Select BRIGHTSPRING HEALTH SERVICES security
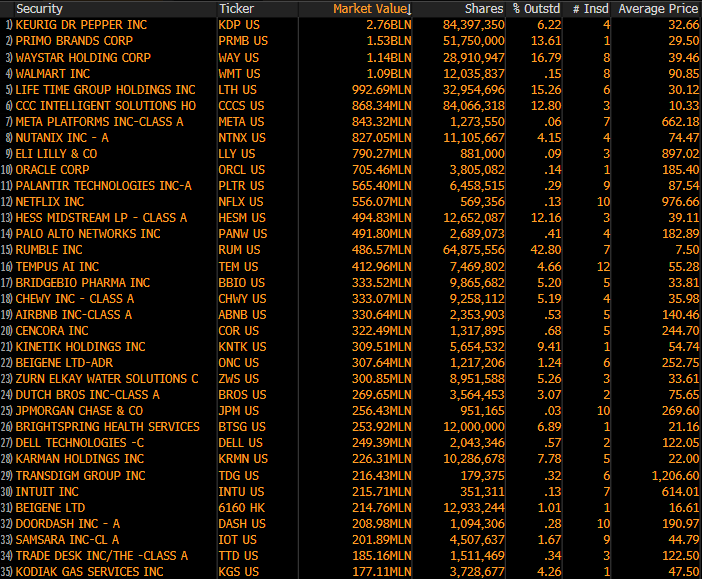 (x=107, y=427)
